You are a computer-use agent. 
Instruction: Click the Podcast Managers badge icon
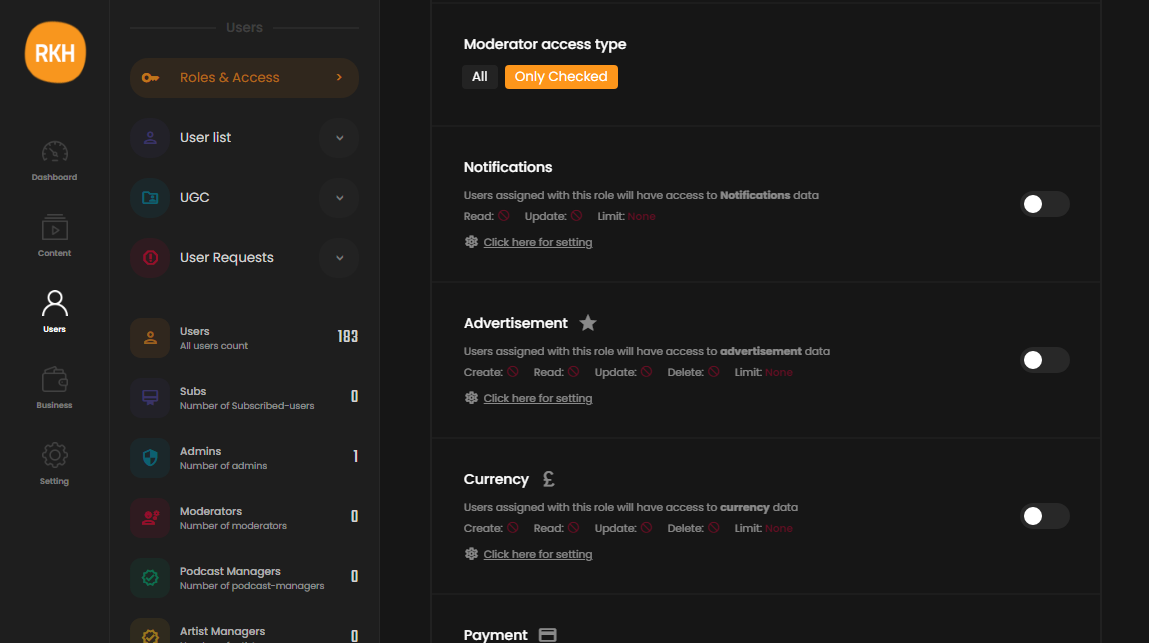[150, 578]
